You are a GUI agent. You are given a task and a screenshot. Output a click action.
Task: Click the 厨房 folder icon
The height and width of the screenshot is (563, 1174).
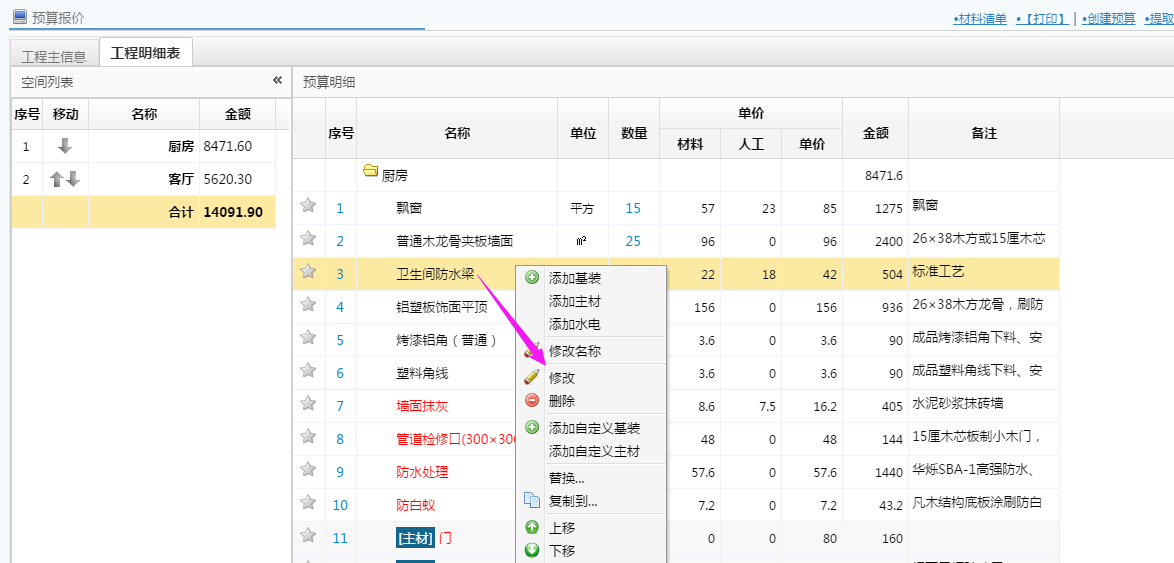pos(370,174)
